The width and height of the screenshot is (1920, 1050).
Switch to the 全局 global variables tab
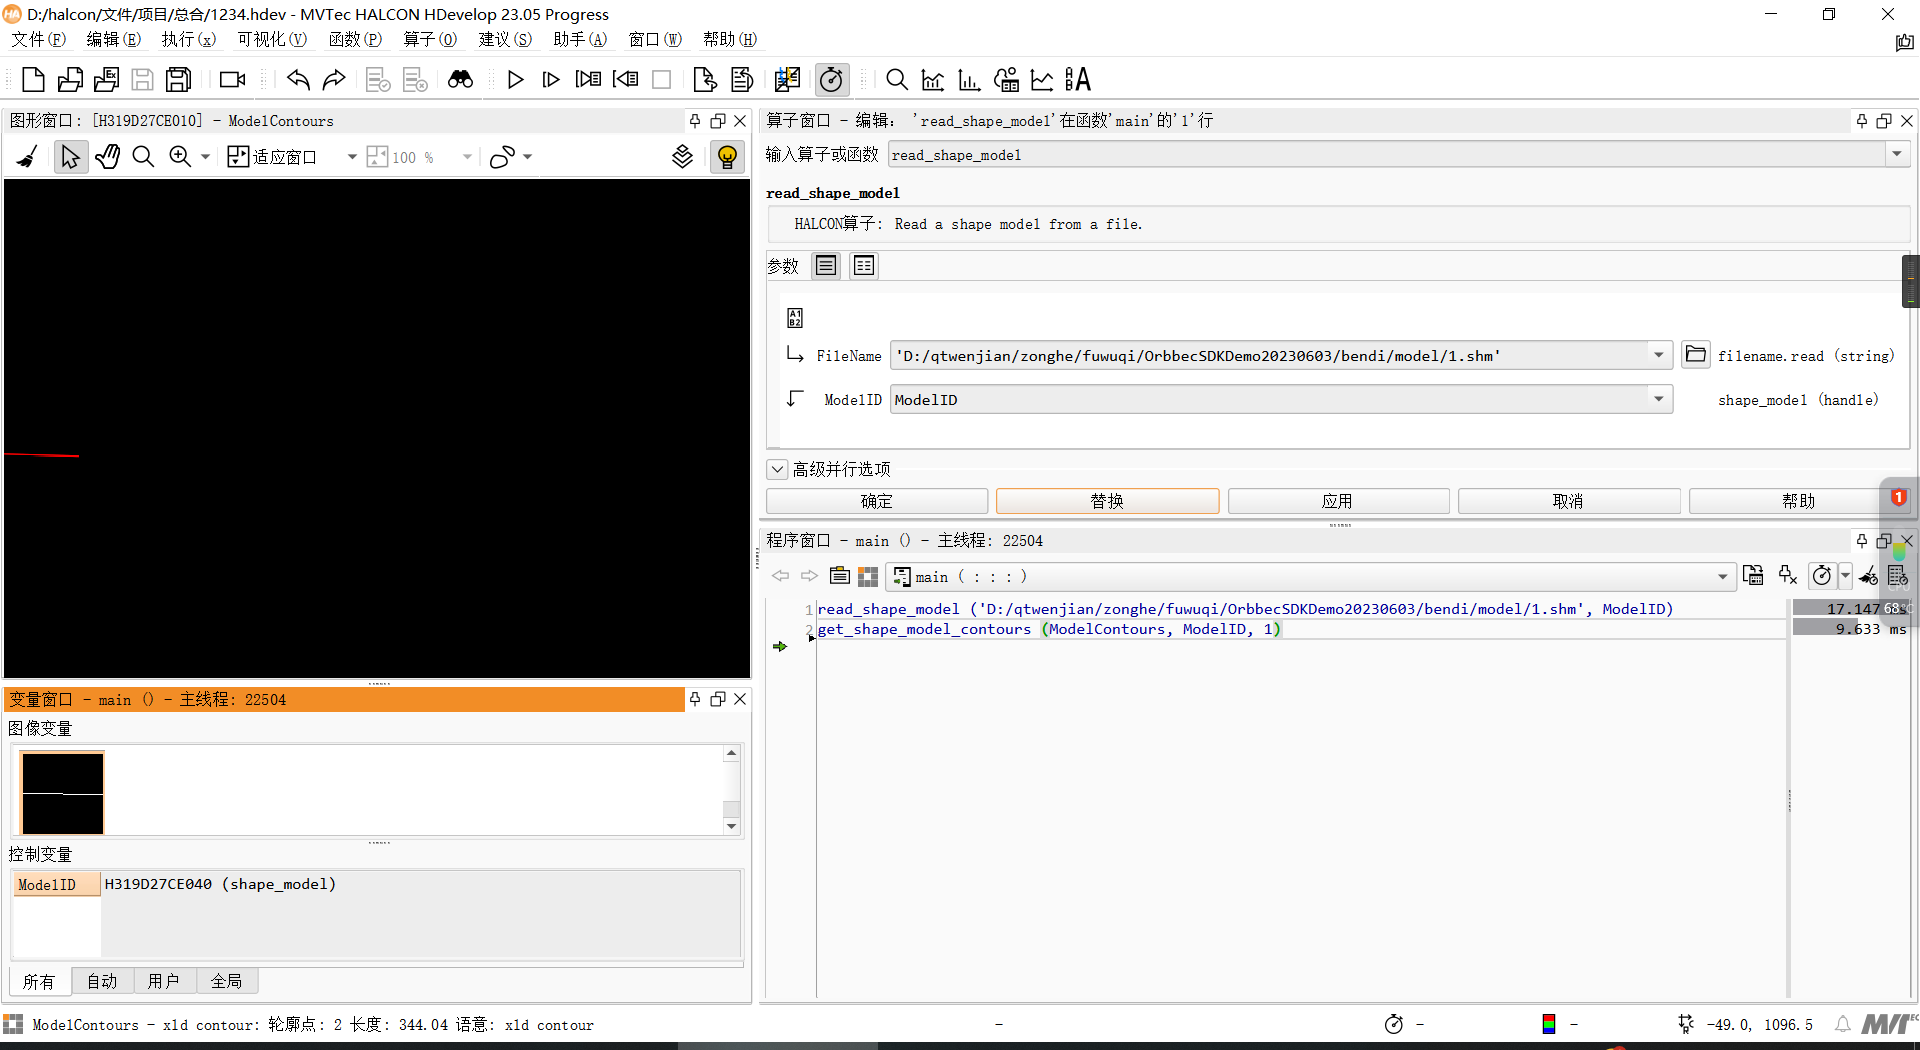coord(226,981)
